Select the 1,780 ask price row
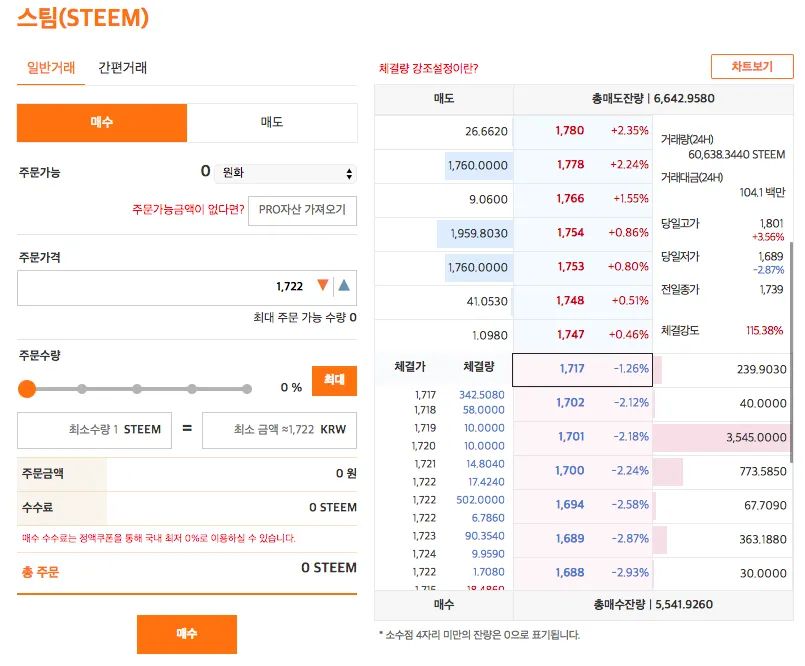 click(582, 131)
